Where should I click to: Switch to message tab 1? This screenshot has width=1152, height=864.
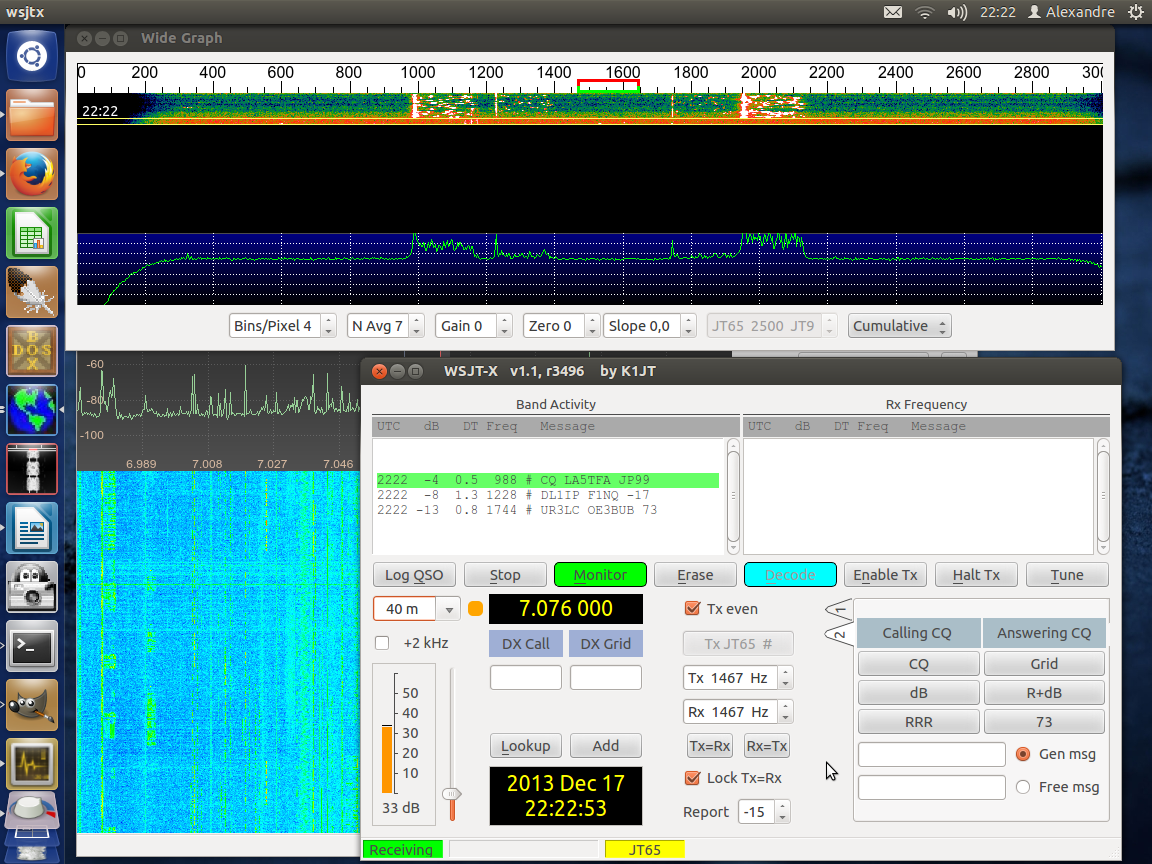tap(839, 610)
